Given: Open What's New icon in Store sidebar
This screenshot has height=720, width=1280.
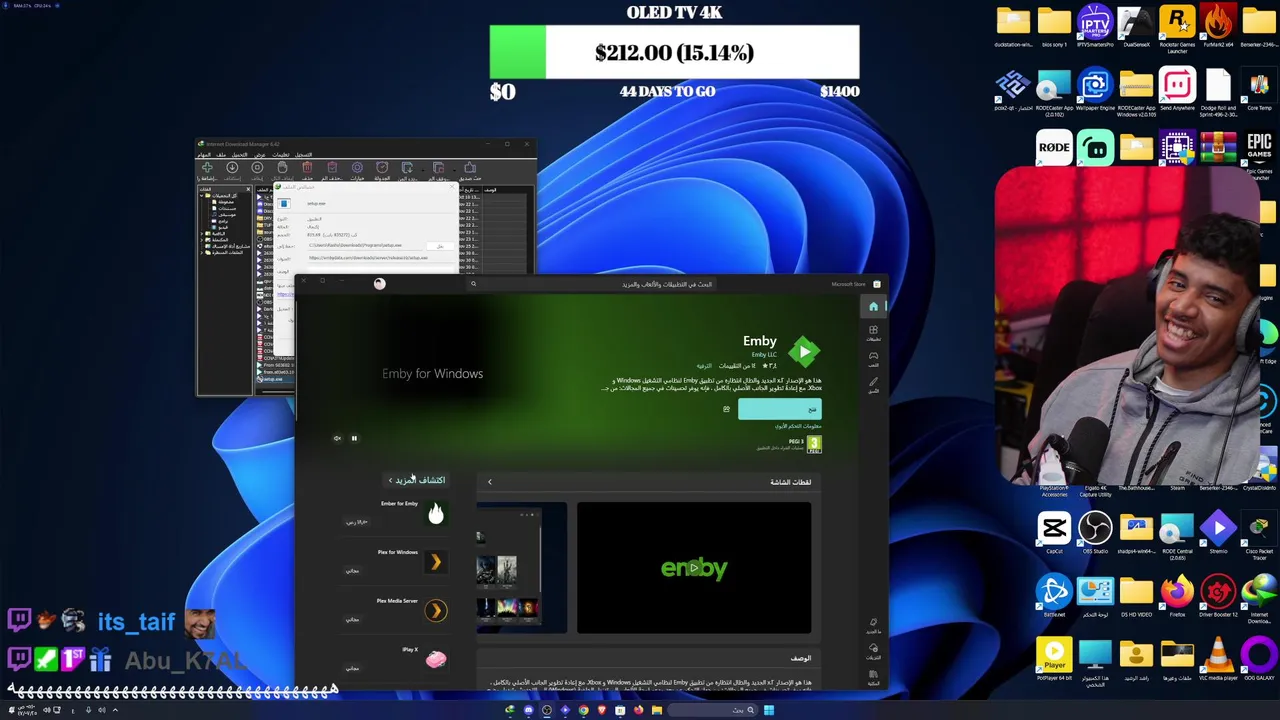Looking at the screenshot, I should (x=873, y=624).
